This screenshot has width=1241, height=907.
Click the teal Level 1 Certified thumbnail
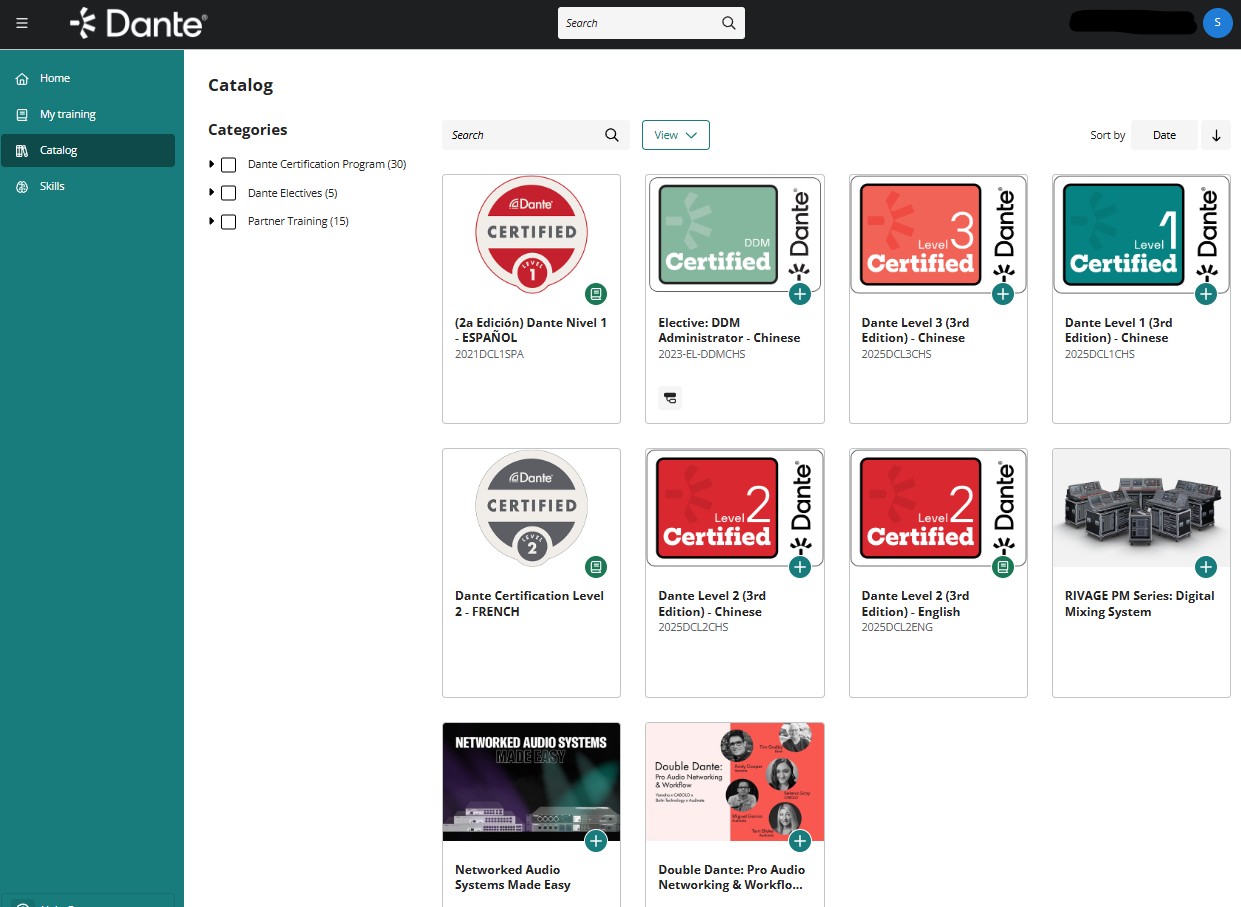(1141, 235)
